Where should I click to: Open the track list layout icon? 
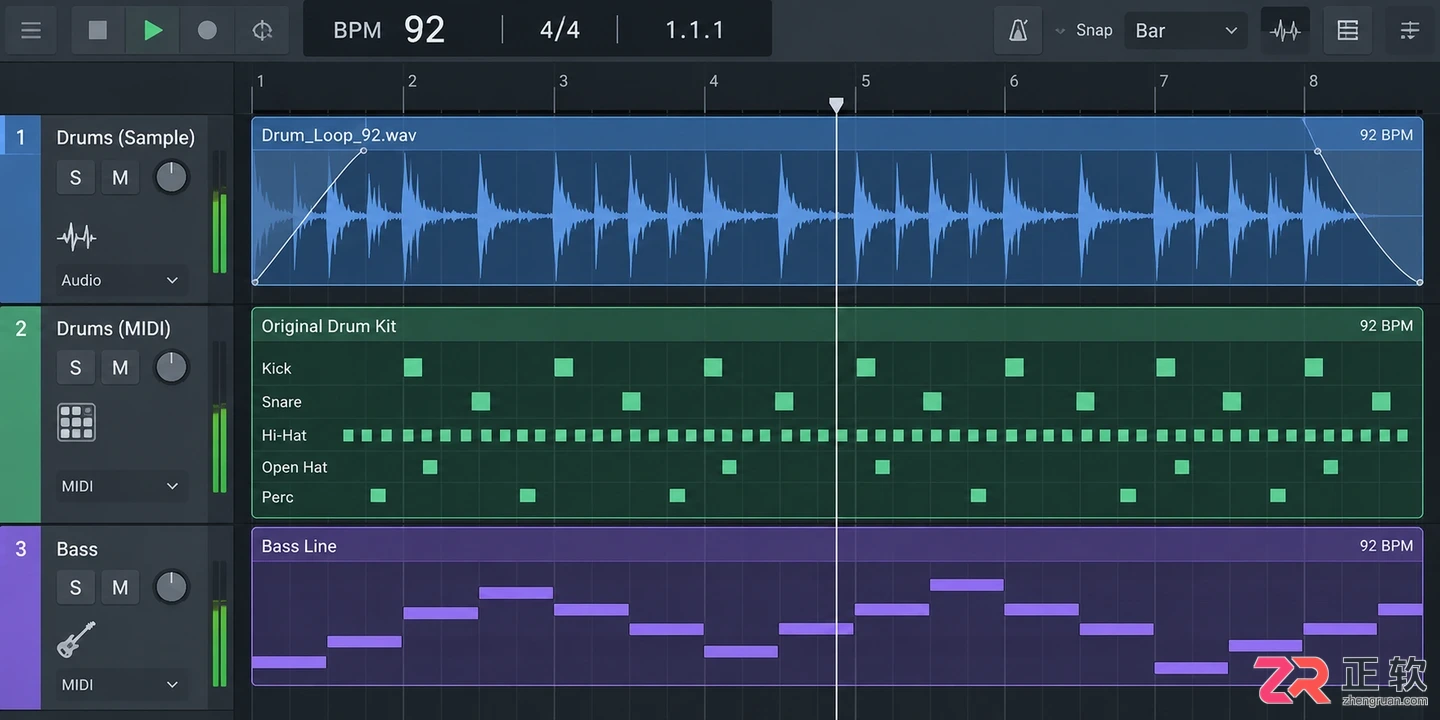click(x=1348, y=31)
